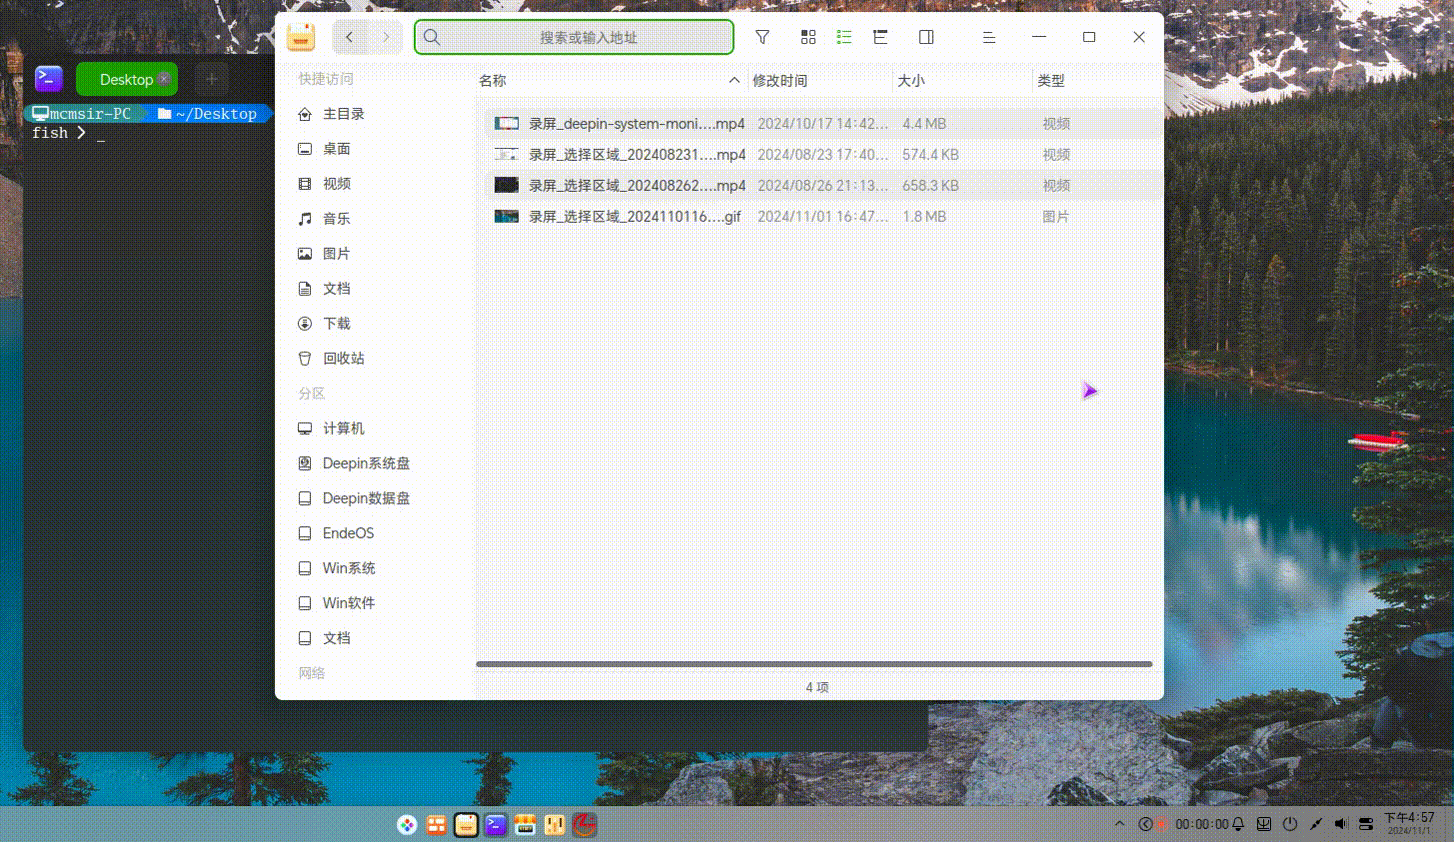Open the file manager main menu

[x=988, y=37]
